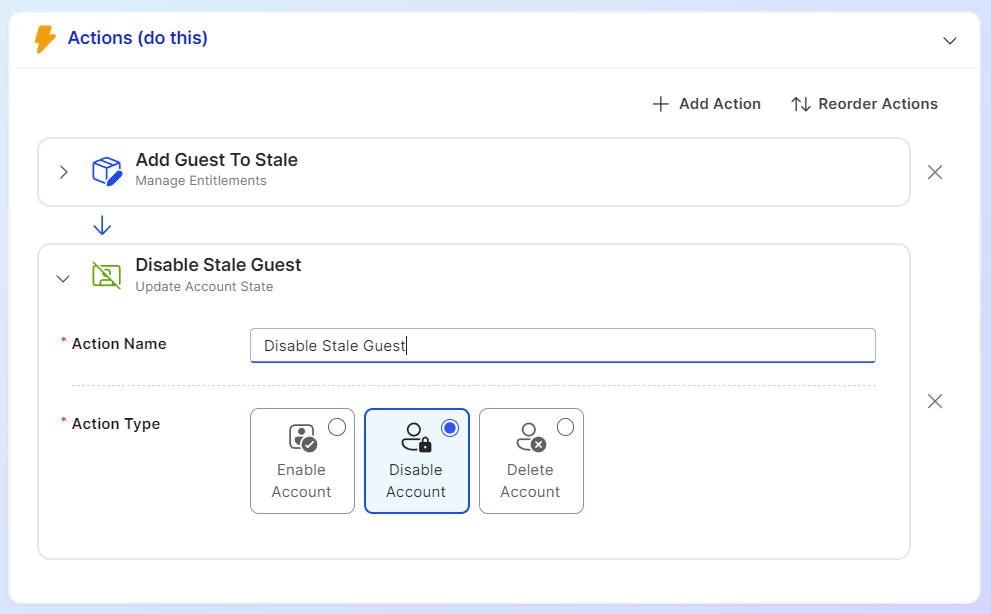Click the Manage Entitlements cube icon
This screenshot has height=614, width=991.
click(107, 171)
